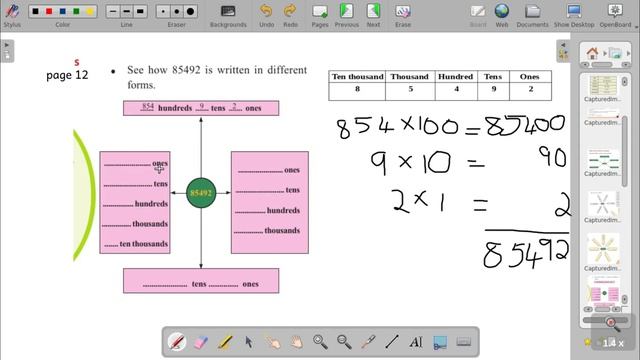
Task: Click the yellow star favorite icon
Action: [x=587, y=342]
